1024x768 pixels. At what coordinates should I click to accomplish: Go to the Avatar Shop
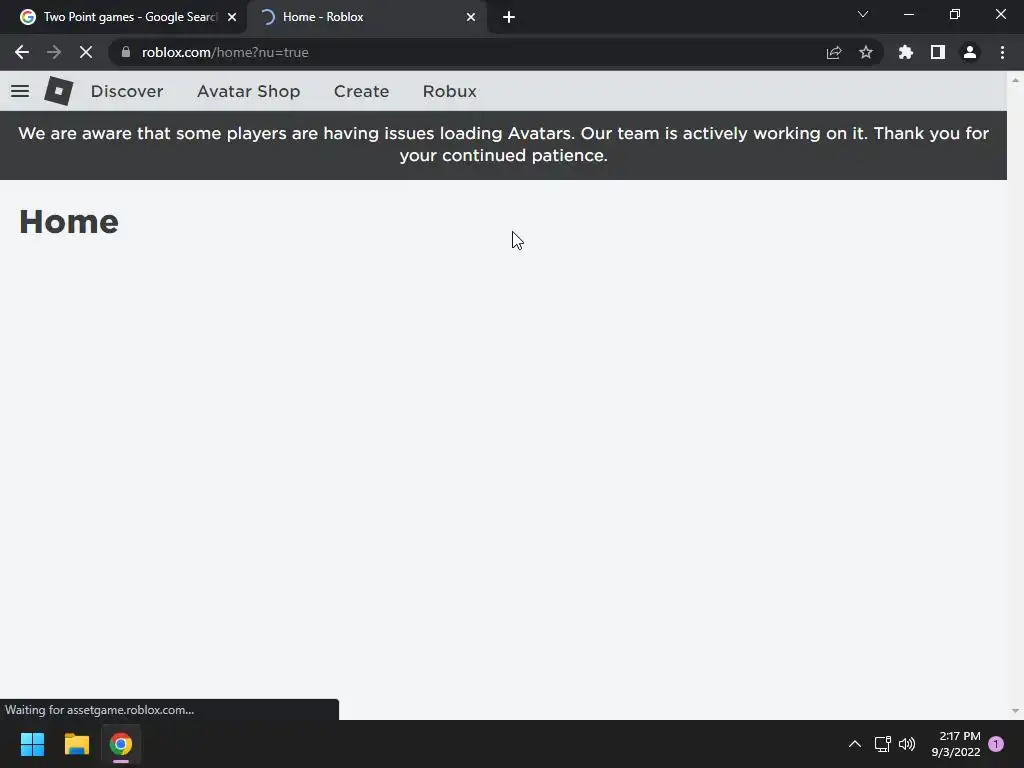click(x=248, y=91)
